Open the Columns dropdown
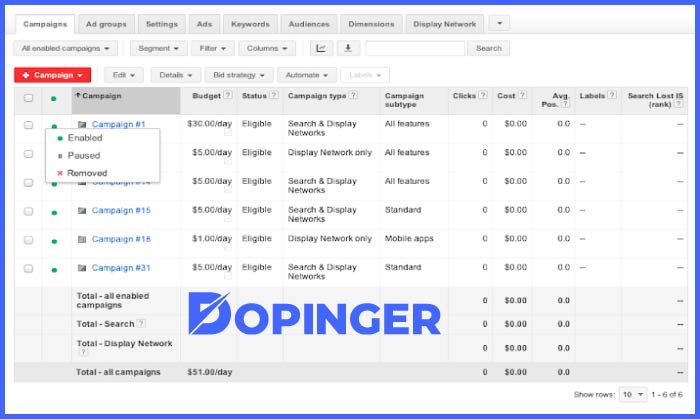The height and width of the screenshot is (419, 700). (x=267, y=48)
